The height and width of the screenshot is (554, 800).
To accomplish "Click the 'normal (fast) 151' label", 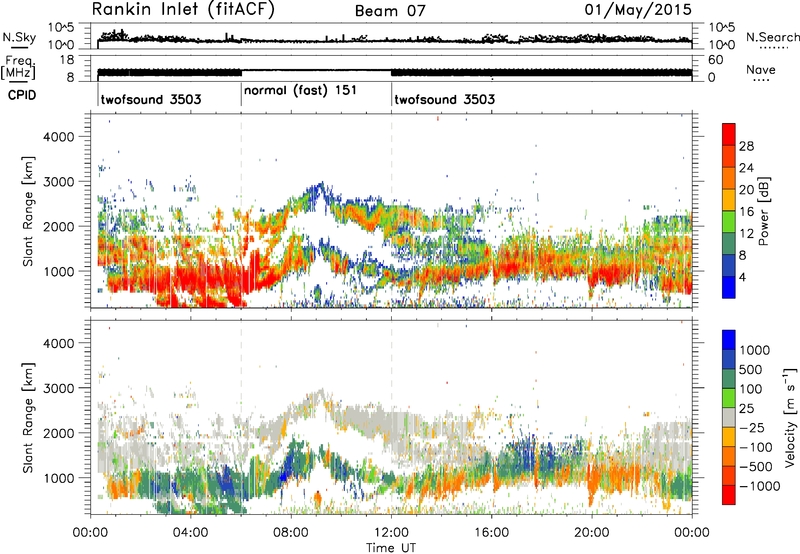I will click(300, 91).
